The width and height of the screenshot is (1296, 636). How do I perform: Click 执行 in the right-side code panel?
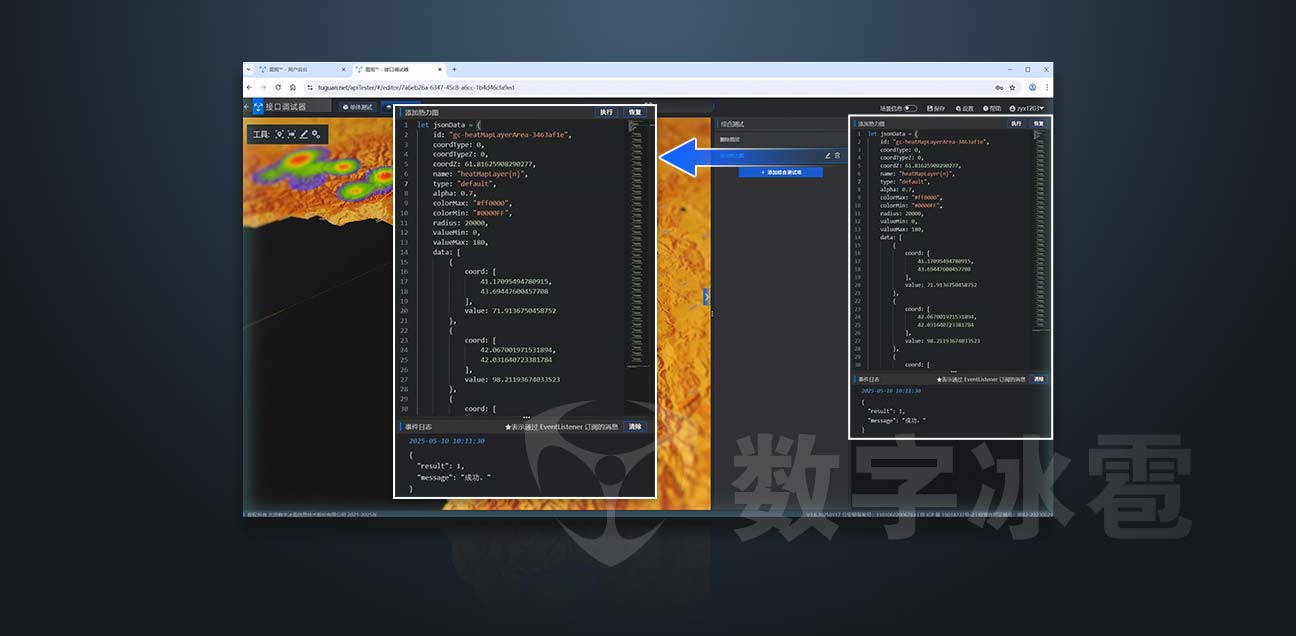(x=1016, y=123)
